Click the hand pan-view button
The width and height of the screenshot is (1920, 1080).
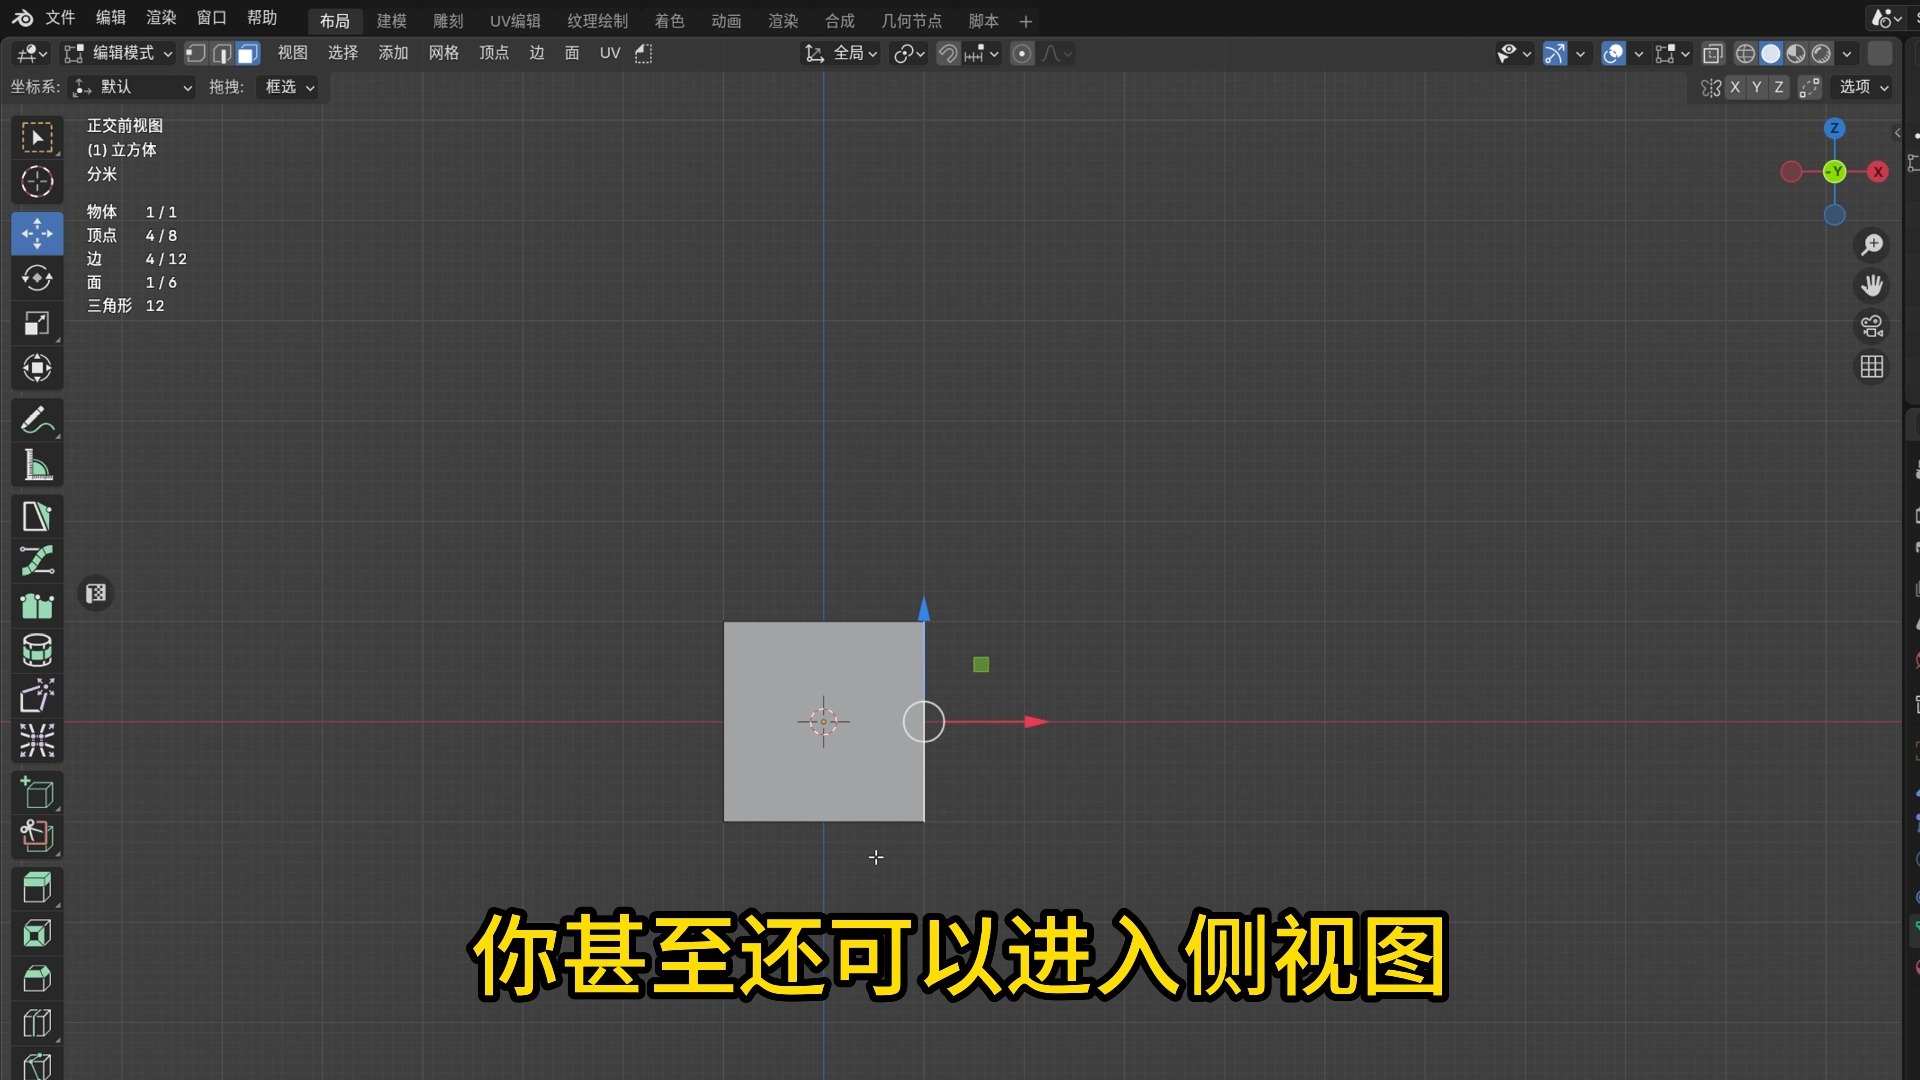pyautogui.click(x=1872, y=285)
